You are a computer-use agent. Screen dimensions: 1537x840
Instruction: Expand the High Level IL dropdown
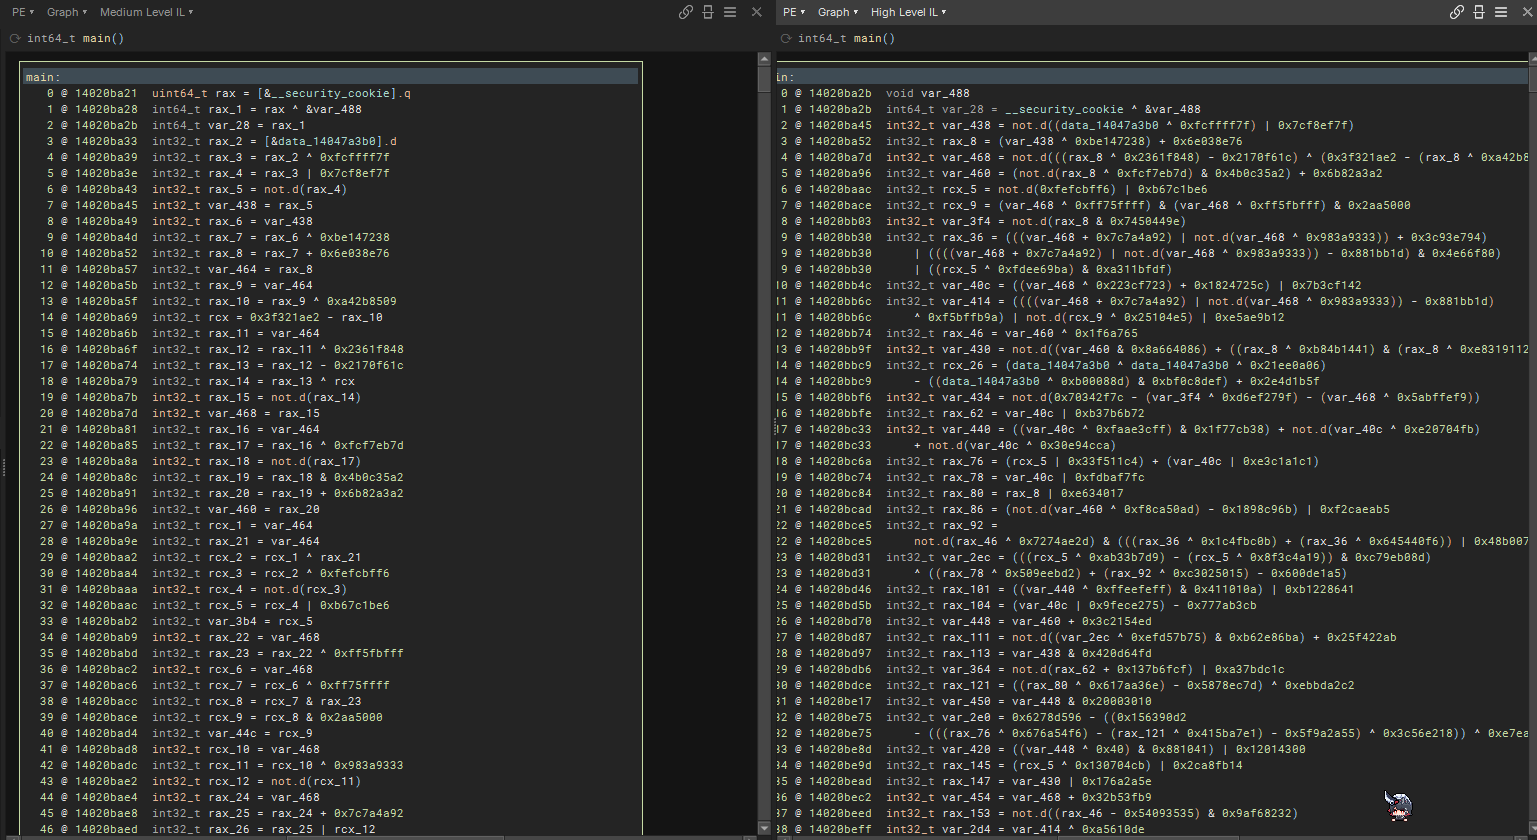coord(908,12)
